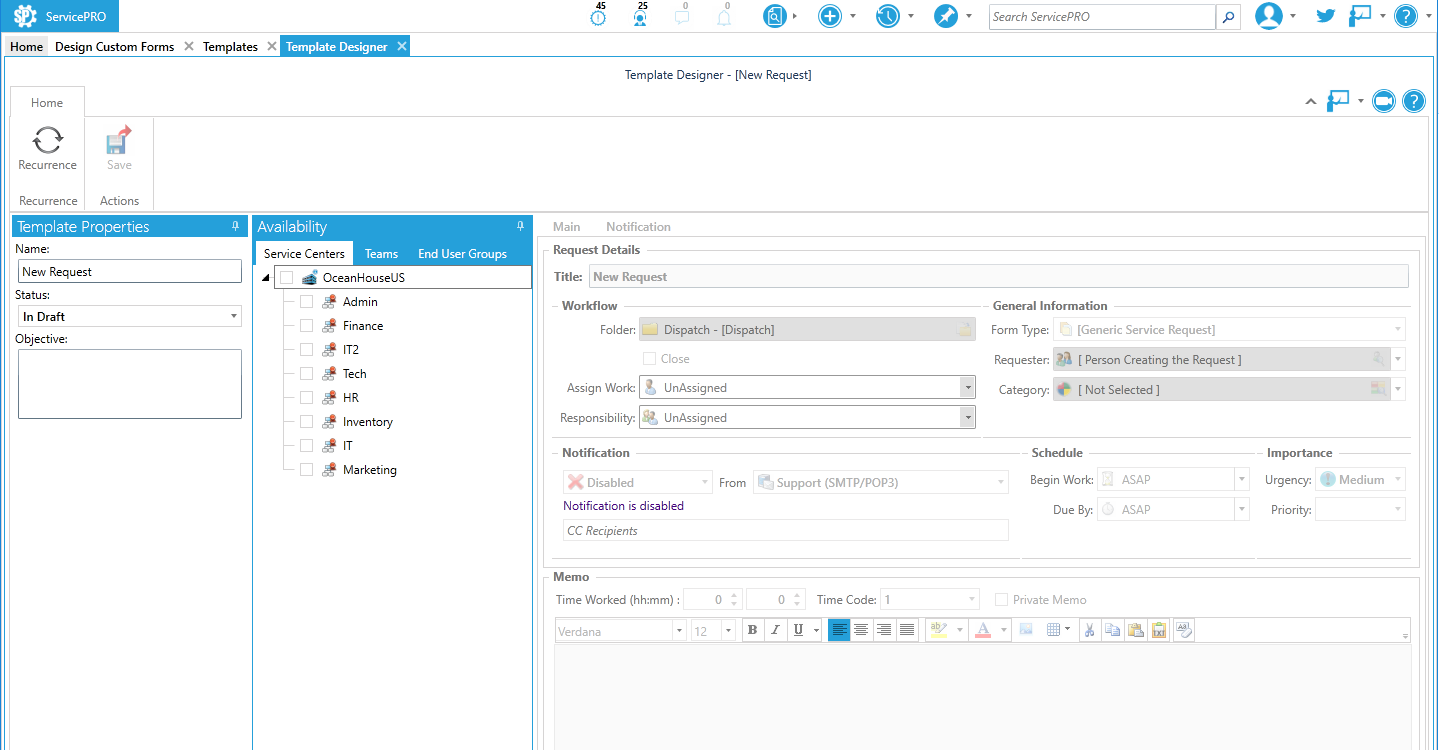Tick the OceanHouseUS checkbox
Screen dimensions: 1439x750
287,278
